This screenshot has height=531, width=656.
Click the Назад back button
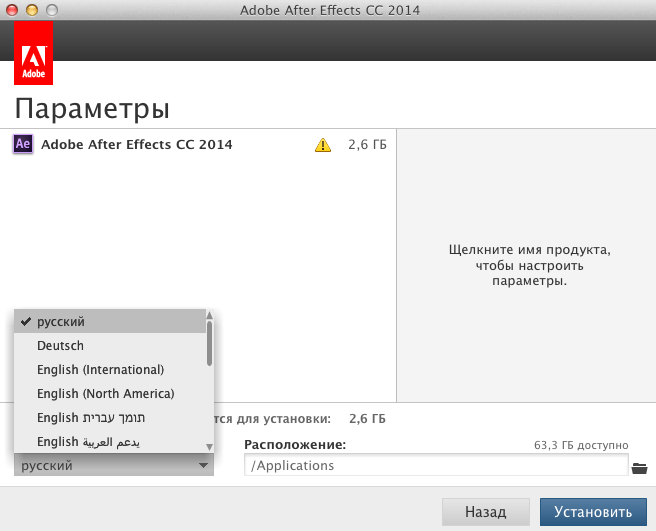click(486, 511)
